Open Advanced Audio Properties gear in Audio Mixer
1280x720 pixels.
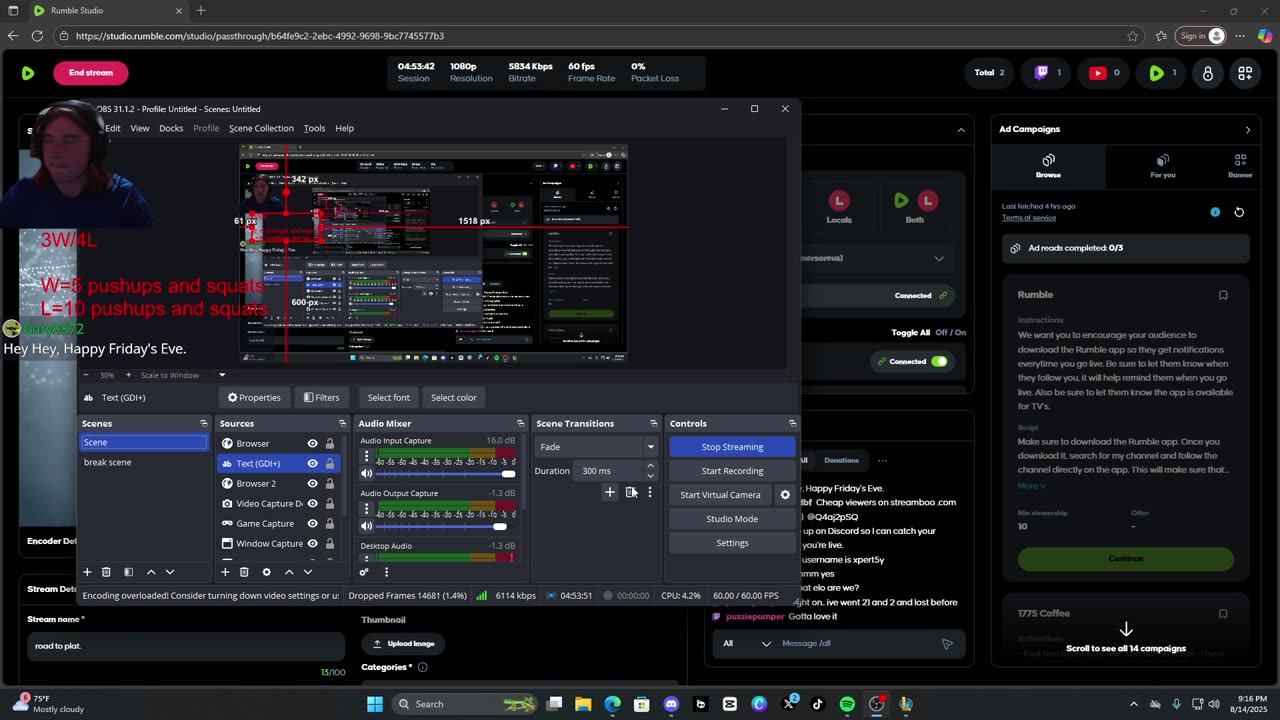(x=364, y=572)
